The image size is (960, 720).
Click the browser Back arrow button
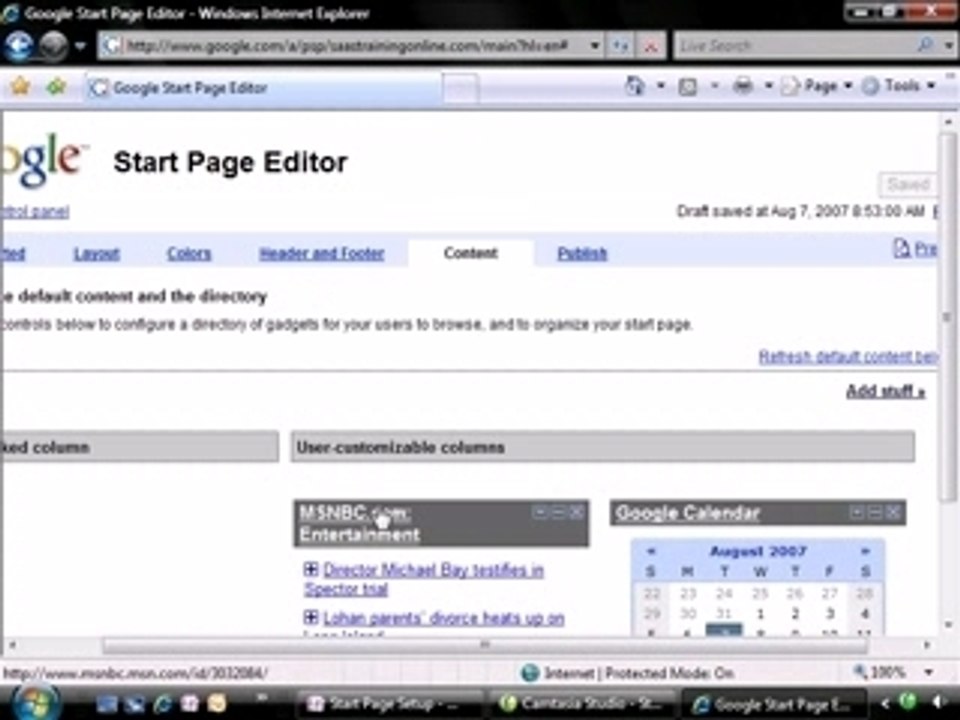pos(18,46)
